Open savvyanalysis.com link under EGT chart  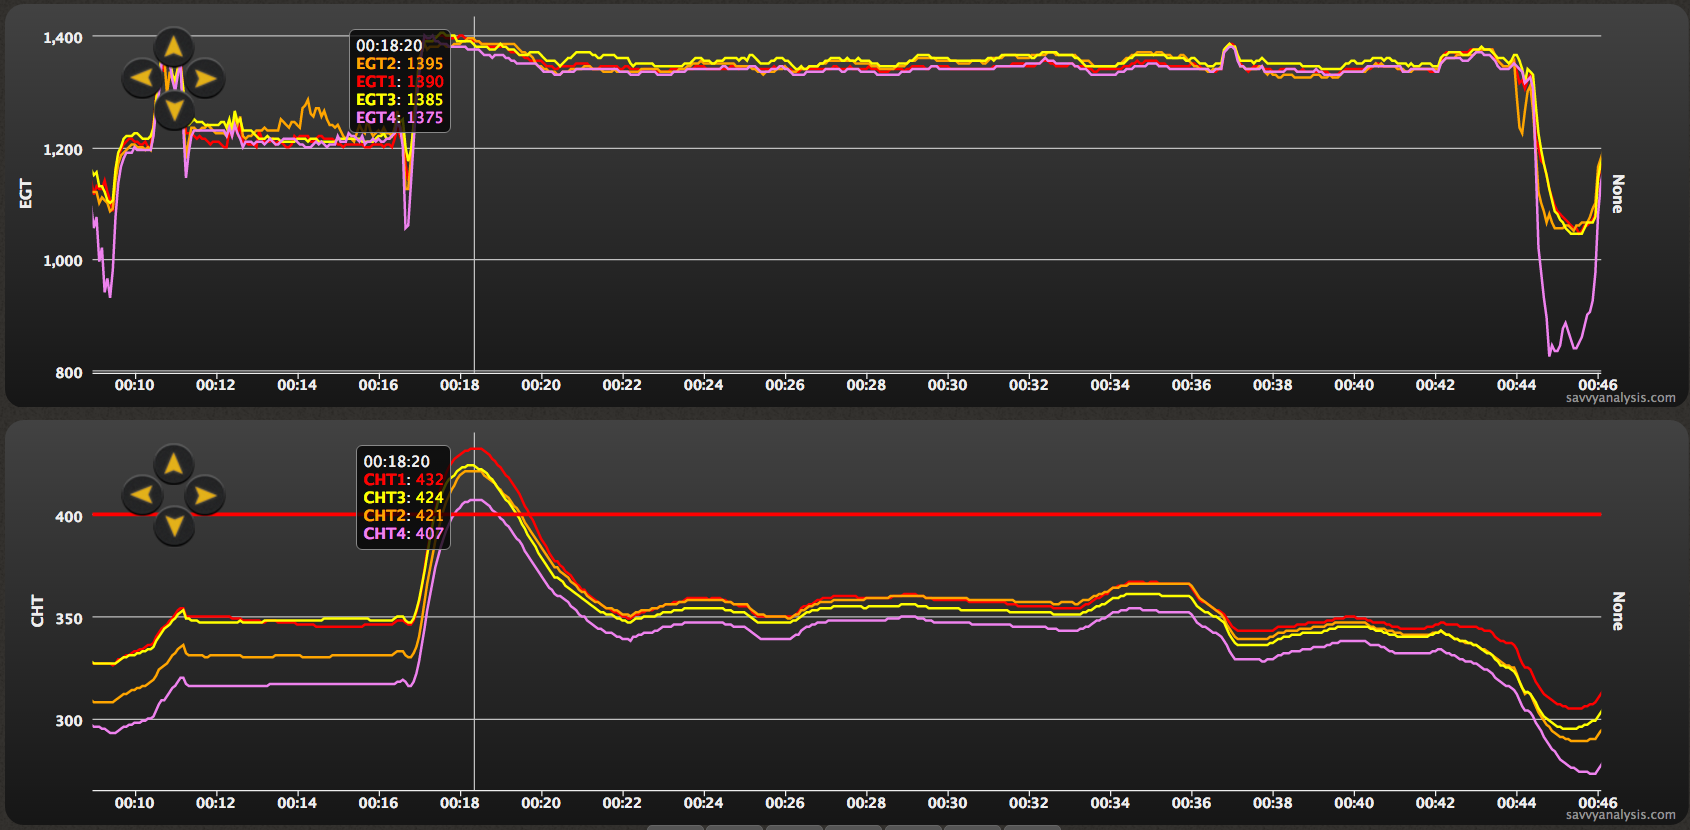click(1620, 398)
